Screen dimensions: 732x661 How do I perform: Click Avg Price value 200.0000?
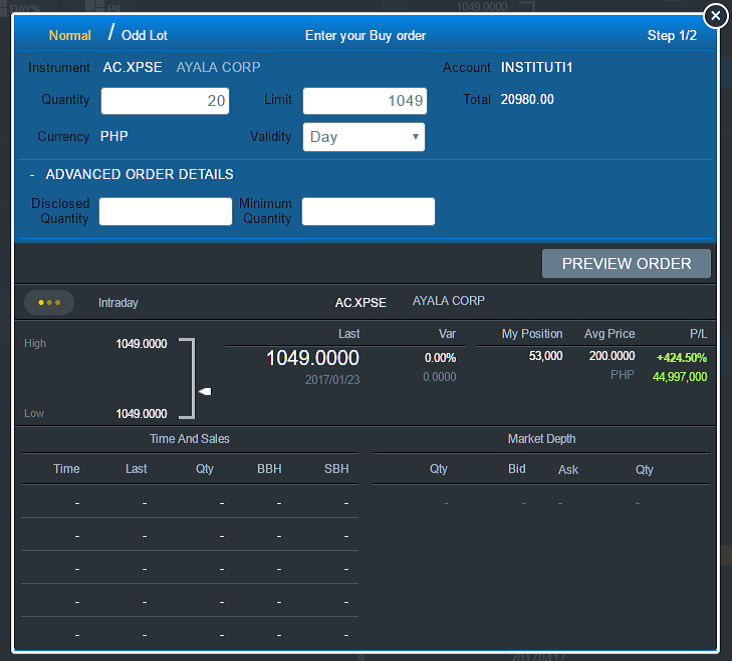pyautogui.click(x=612, y=356)
